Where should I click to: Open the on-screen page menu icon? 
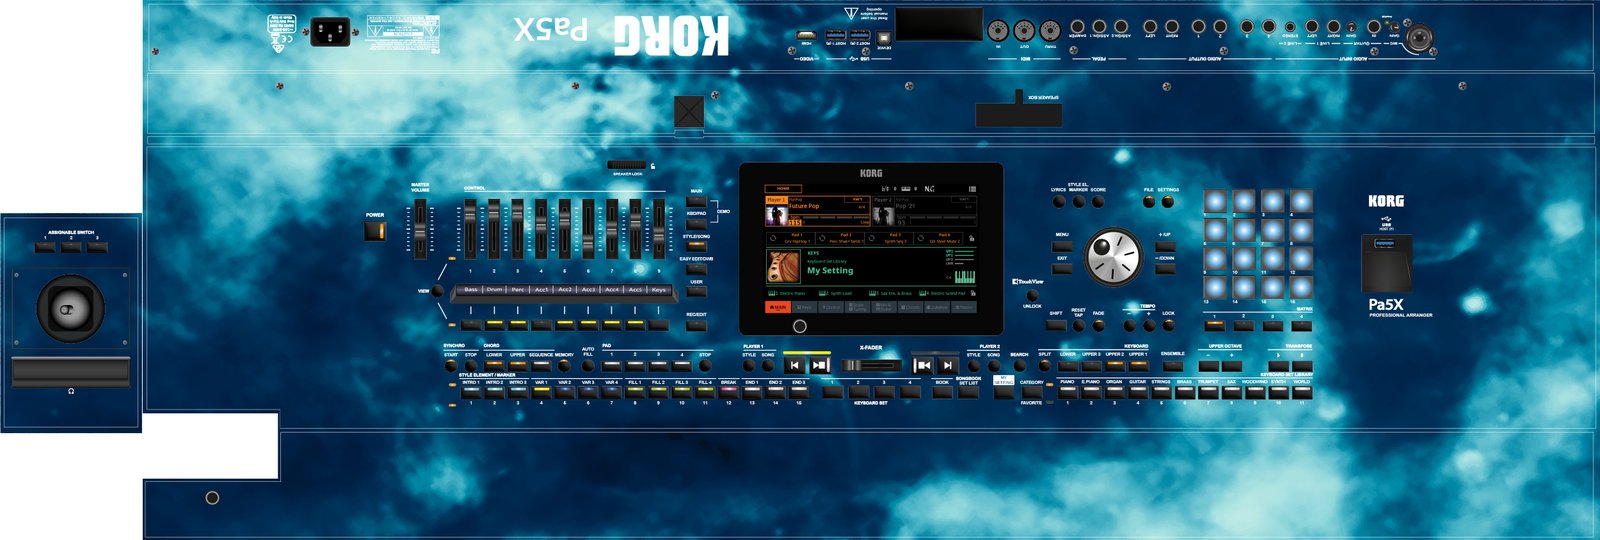point(971,188)
